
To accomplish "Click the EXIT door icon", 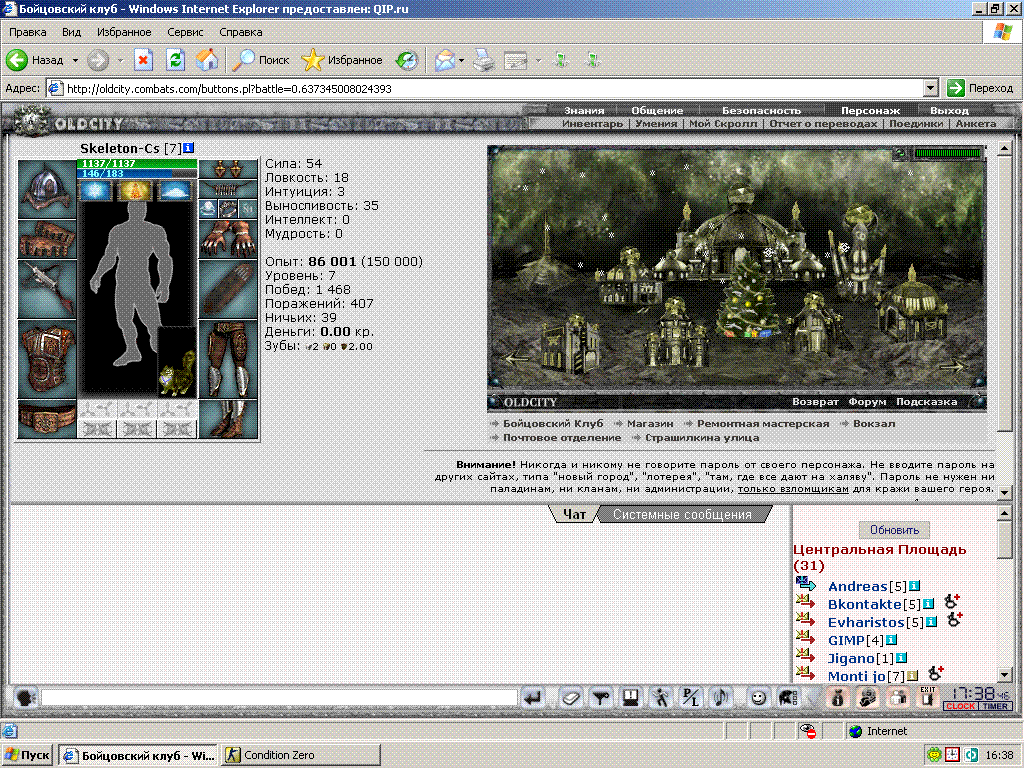I will pos(927,697).
